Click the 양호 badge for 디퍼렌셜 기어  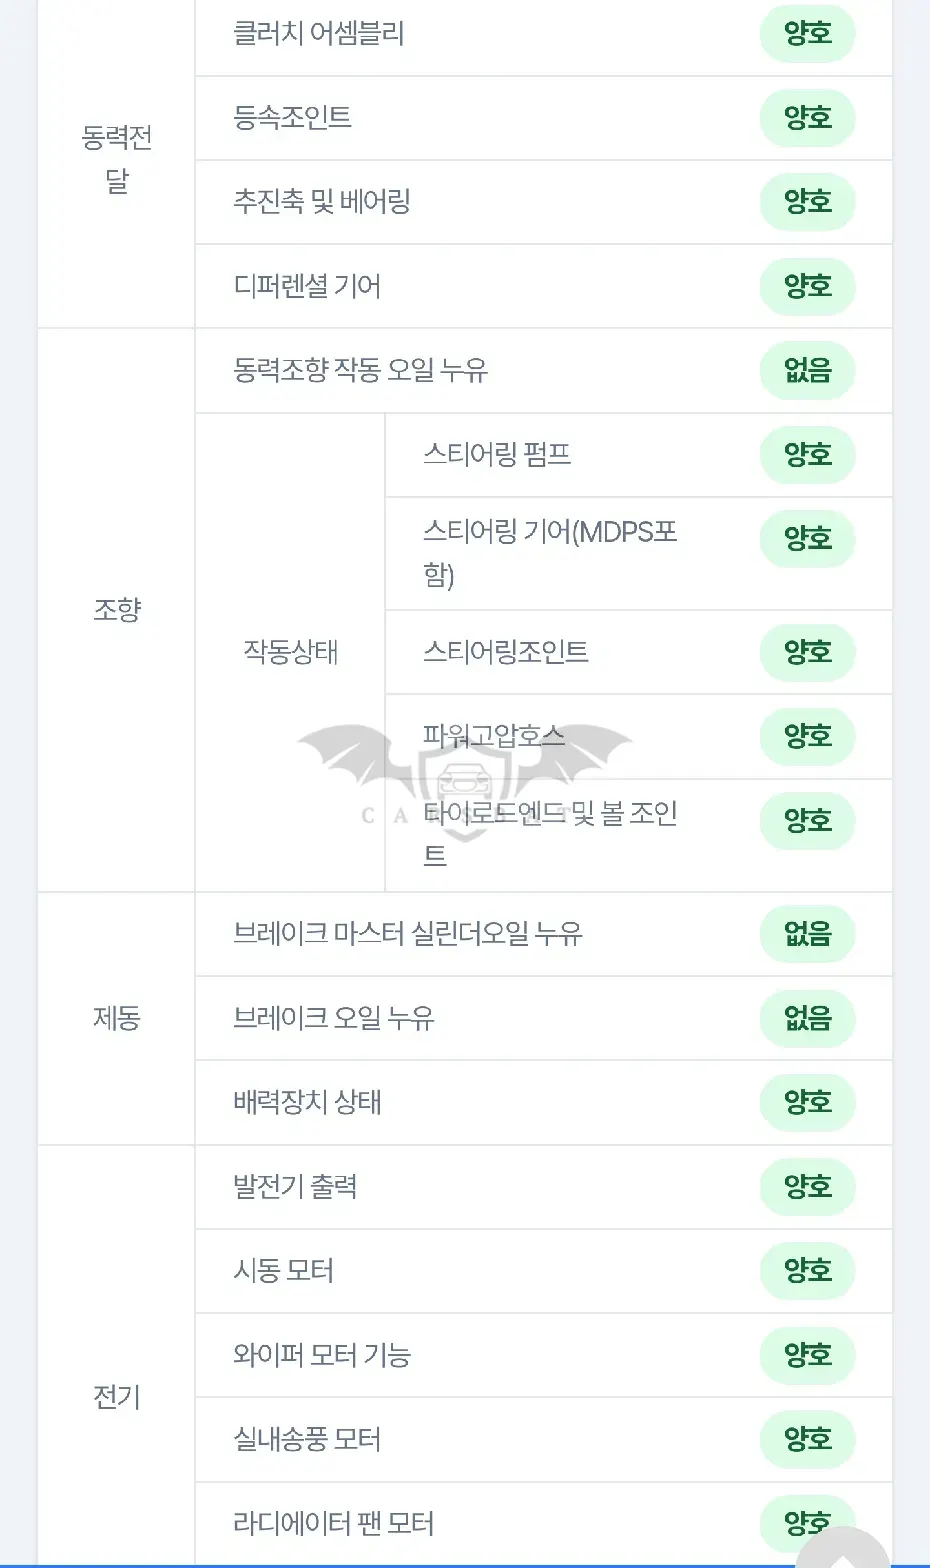click(x=808, y=287)
